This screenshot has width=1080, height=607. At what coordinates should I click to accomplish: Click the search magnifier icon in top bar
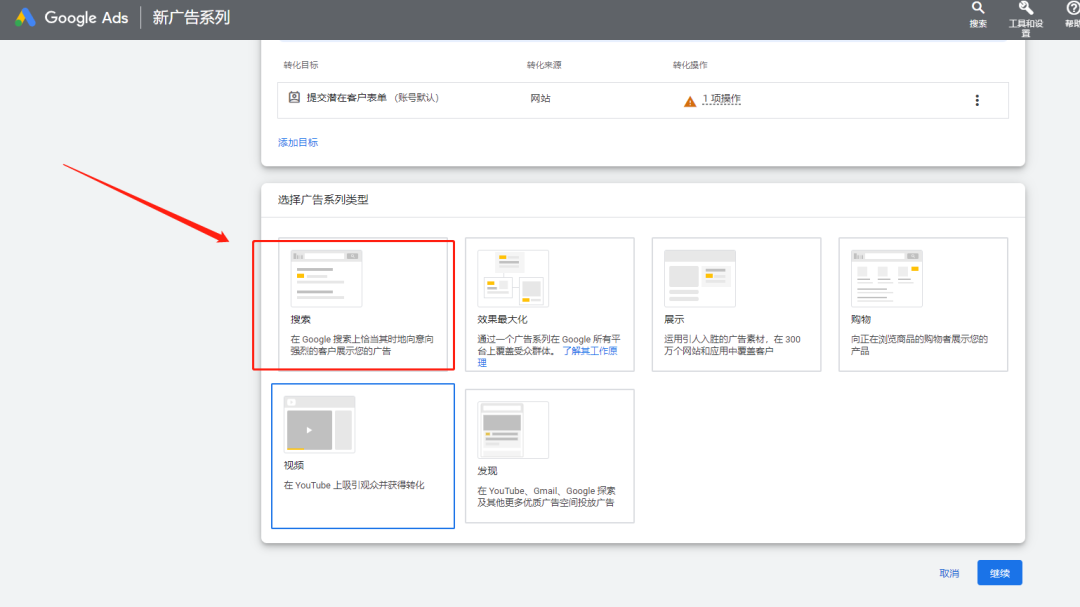(x=977, y=11)
